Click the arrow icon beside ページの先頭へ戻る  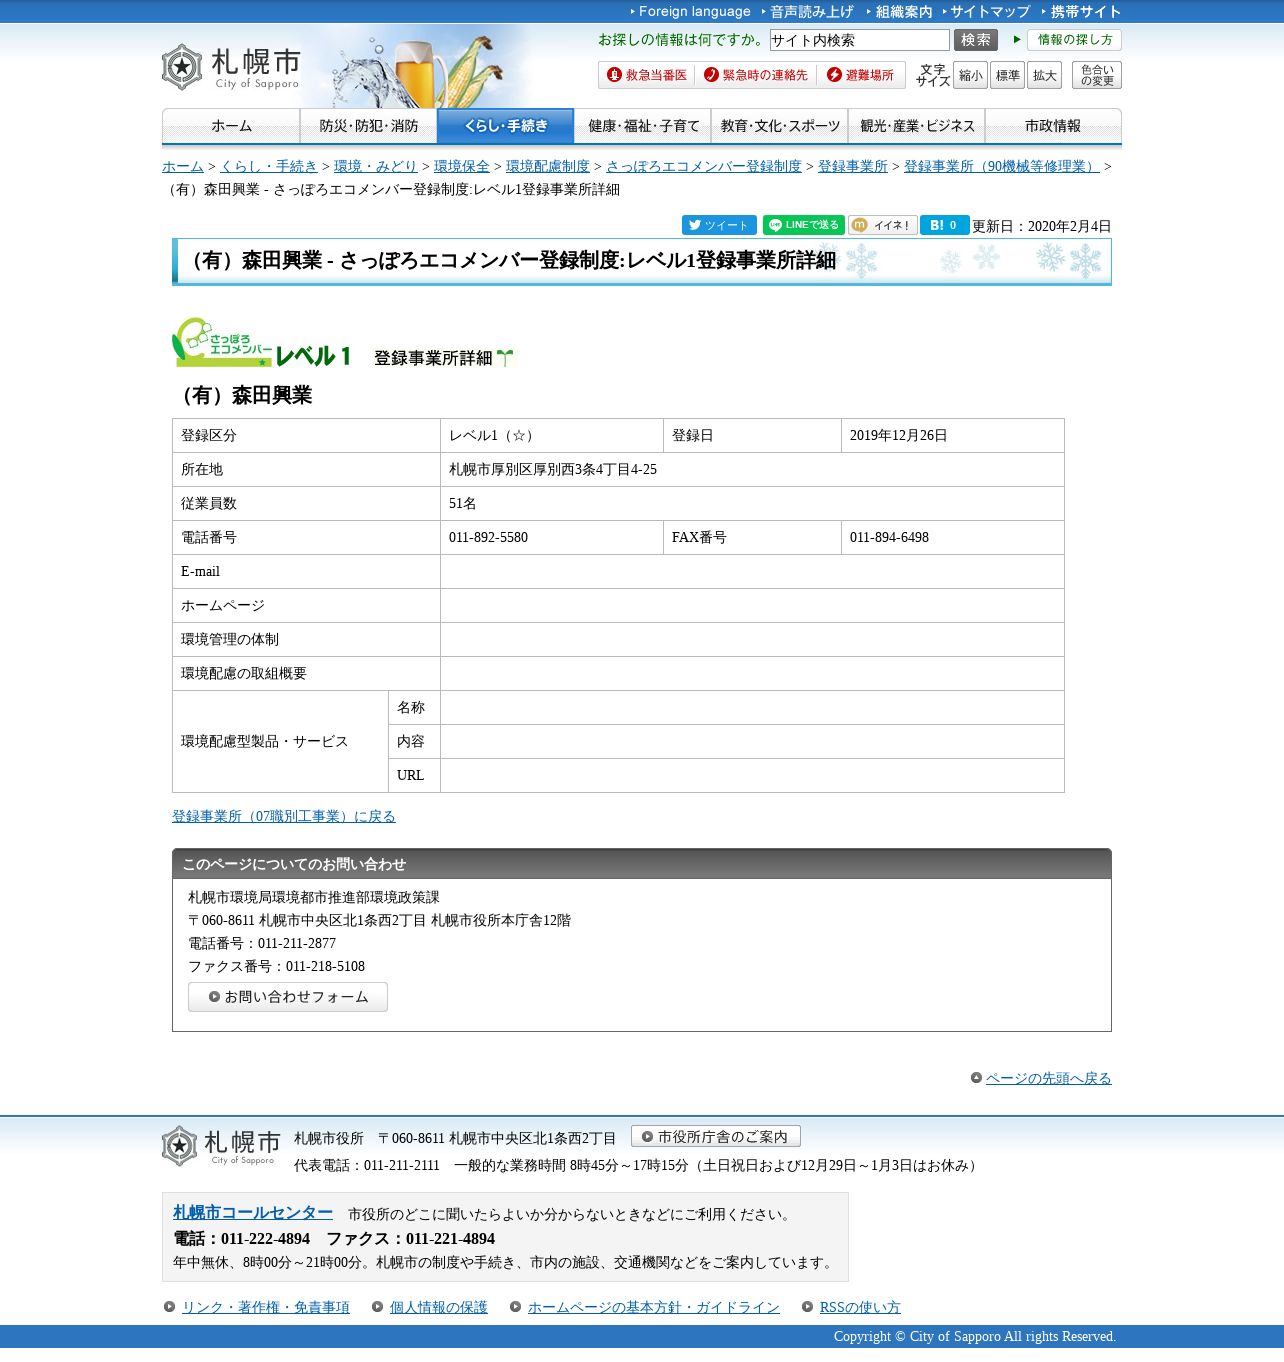(x=976, y=1078)
